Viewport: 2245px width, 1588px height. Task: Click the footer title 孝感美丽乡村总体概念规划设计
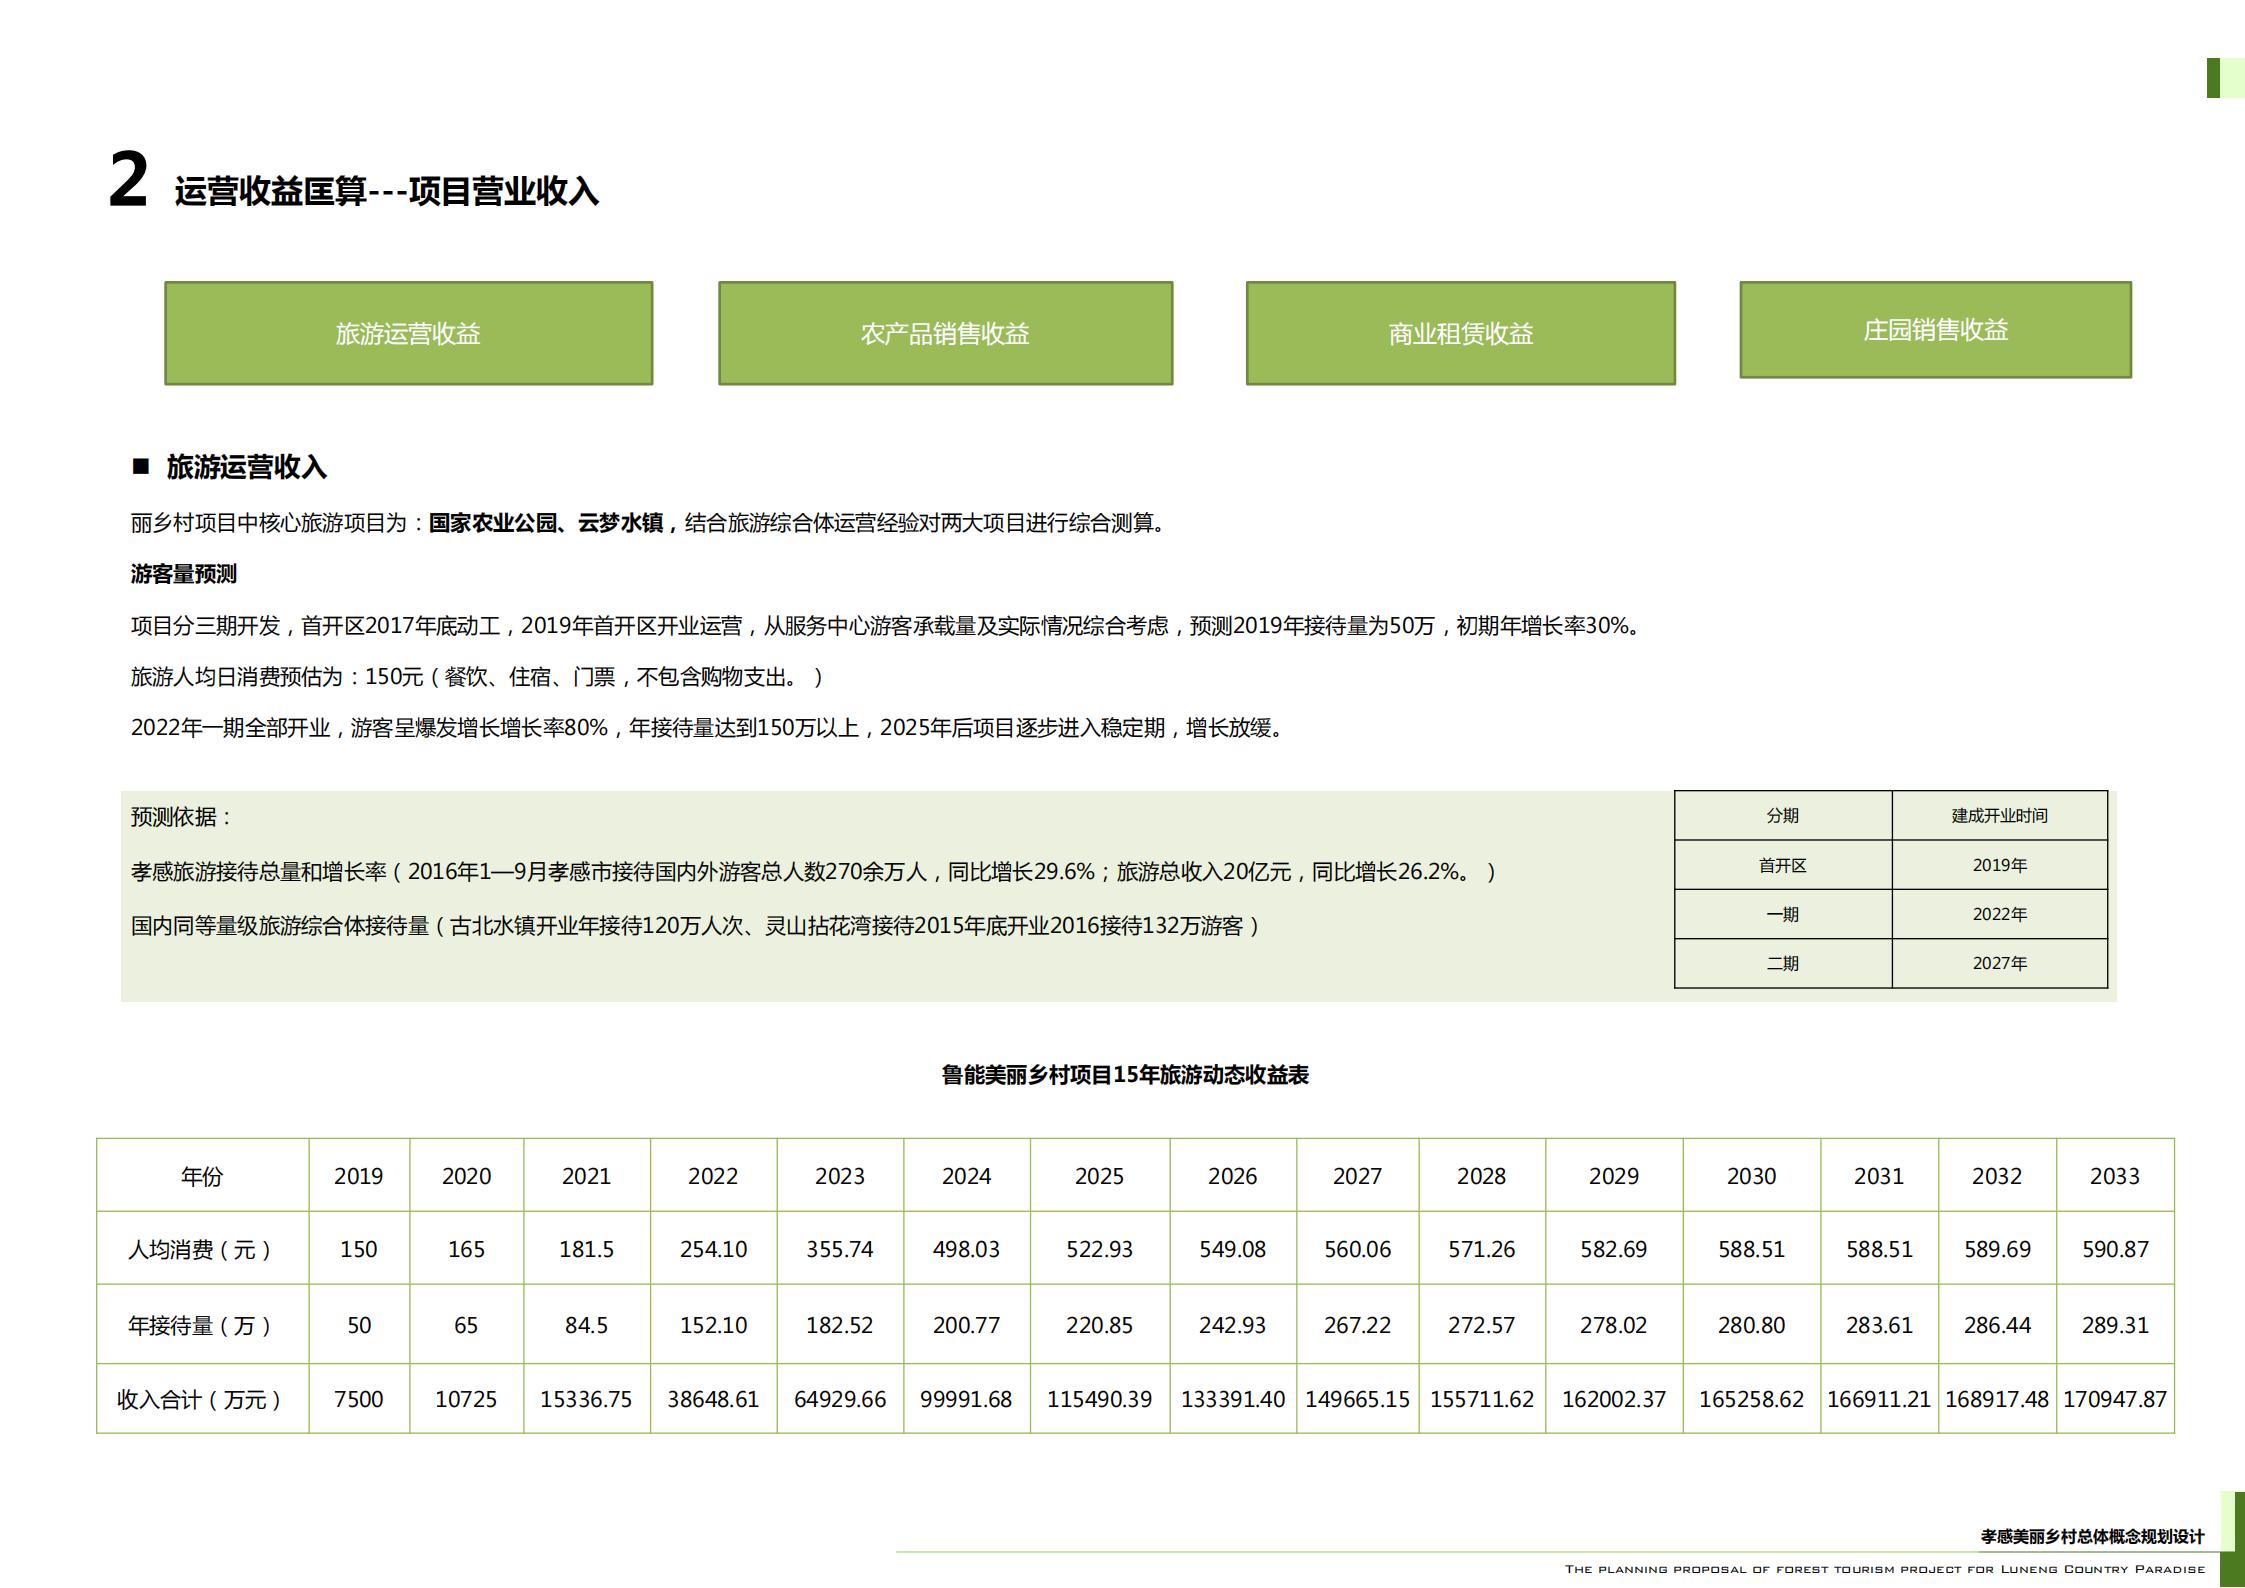click(2092, 1536)
